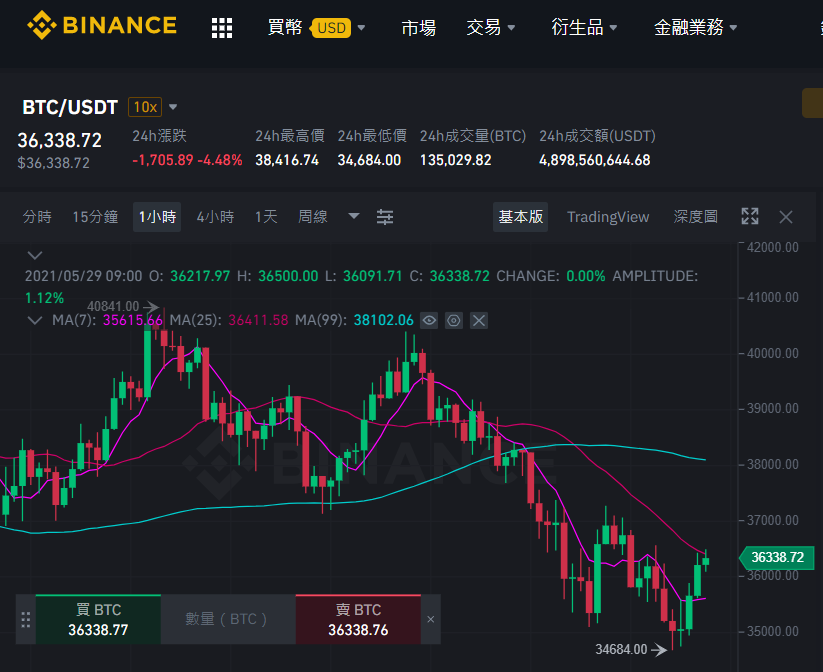Image resolution: width=823 pixels, height=672 pixels.
Task: Click the 10x leverage badge
Action: pyautogui.click(x=145, y=108)
